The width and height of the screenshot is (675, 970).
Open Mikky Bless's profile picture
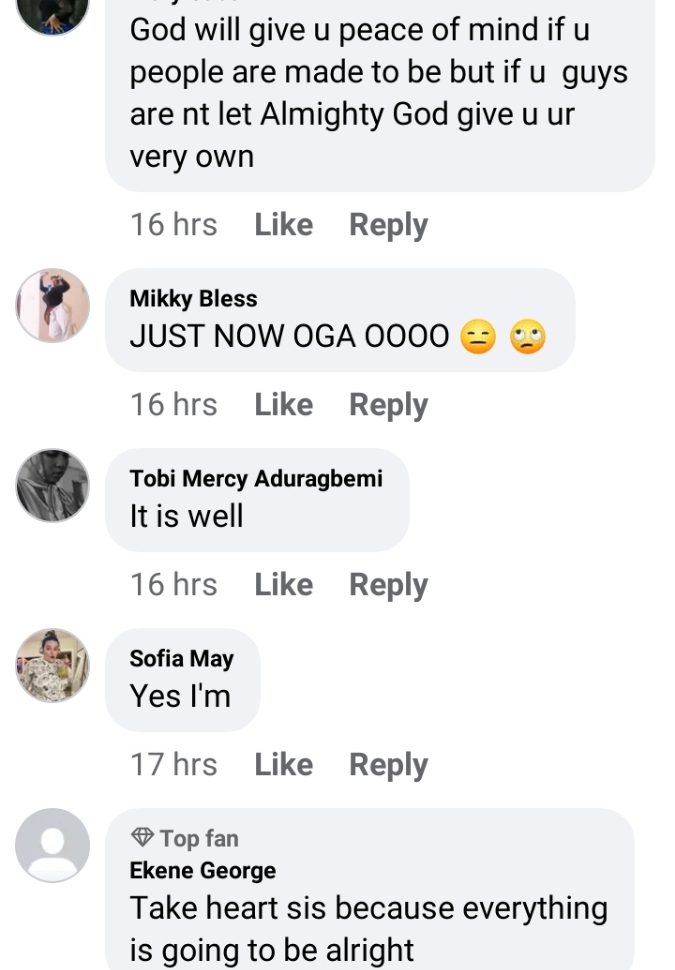pos(52,305)
